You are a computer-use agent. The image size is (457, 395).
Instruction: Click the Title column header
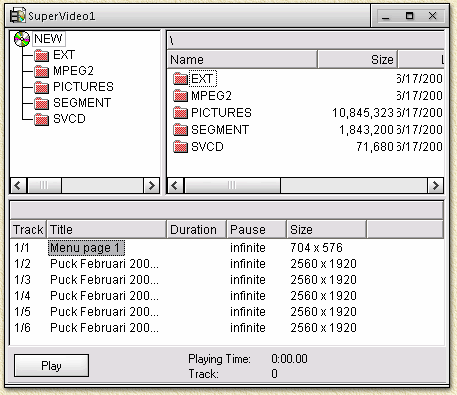coord(107,230)
